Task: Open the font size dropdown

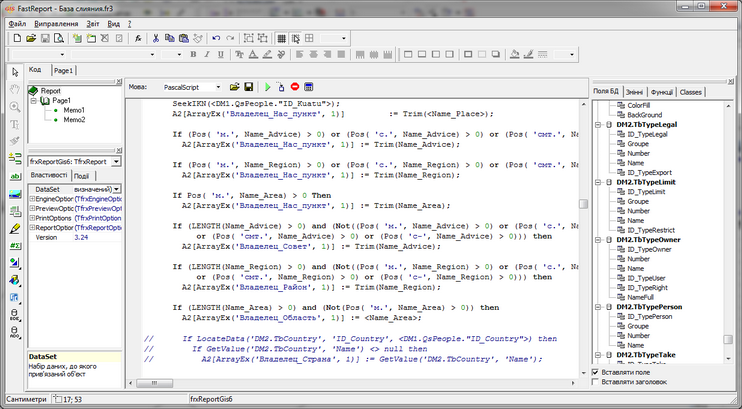Action: (x=179, y=55)
